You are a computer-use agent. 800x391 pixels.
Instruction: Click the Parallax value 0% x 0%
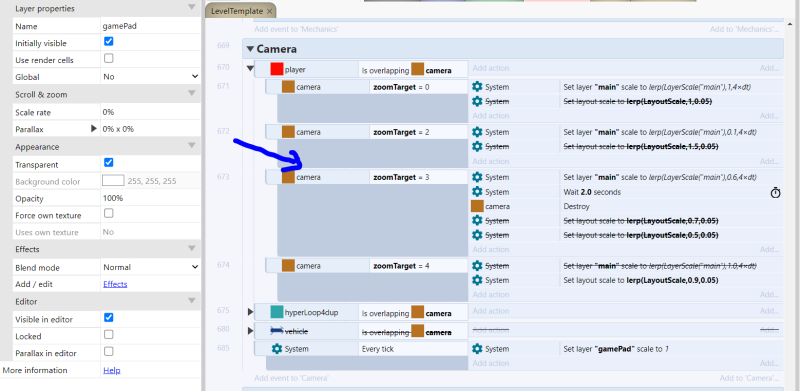click(x=150, y=129)
